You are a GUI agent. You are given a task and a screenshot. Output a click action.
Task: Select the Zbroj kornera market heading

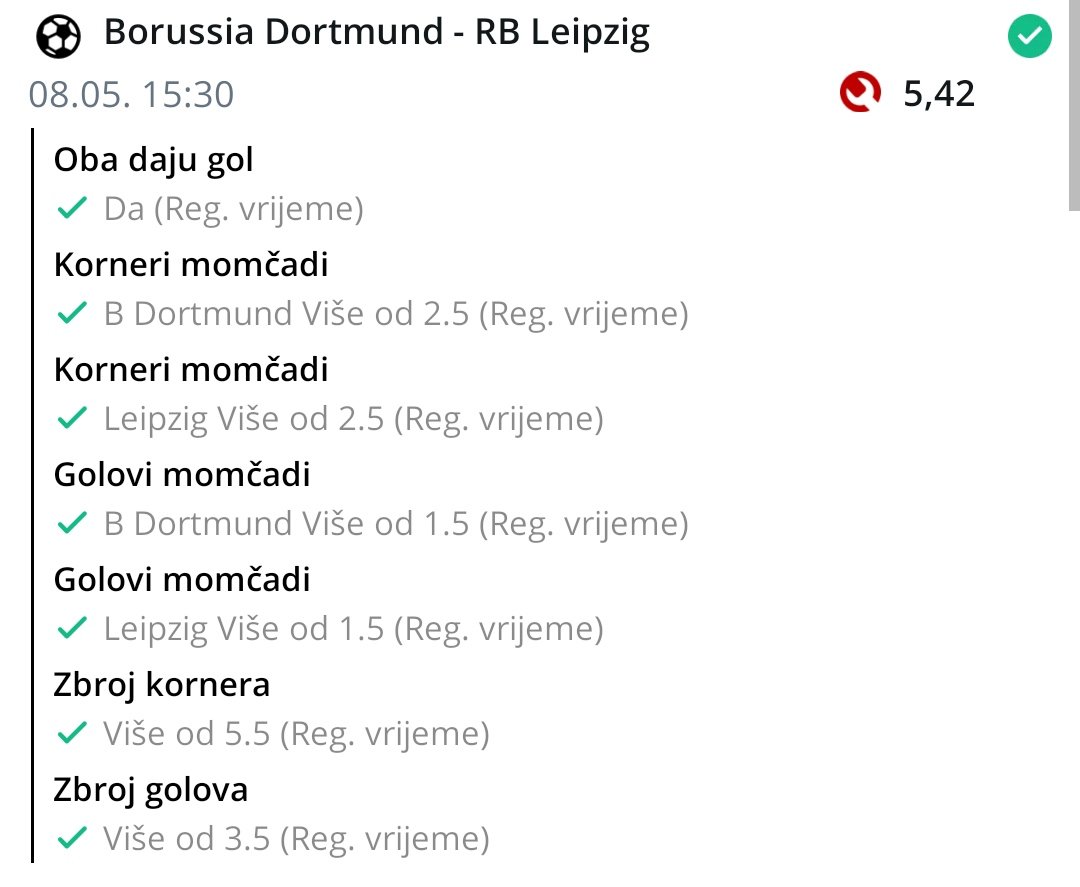coord(162,685)
